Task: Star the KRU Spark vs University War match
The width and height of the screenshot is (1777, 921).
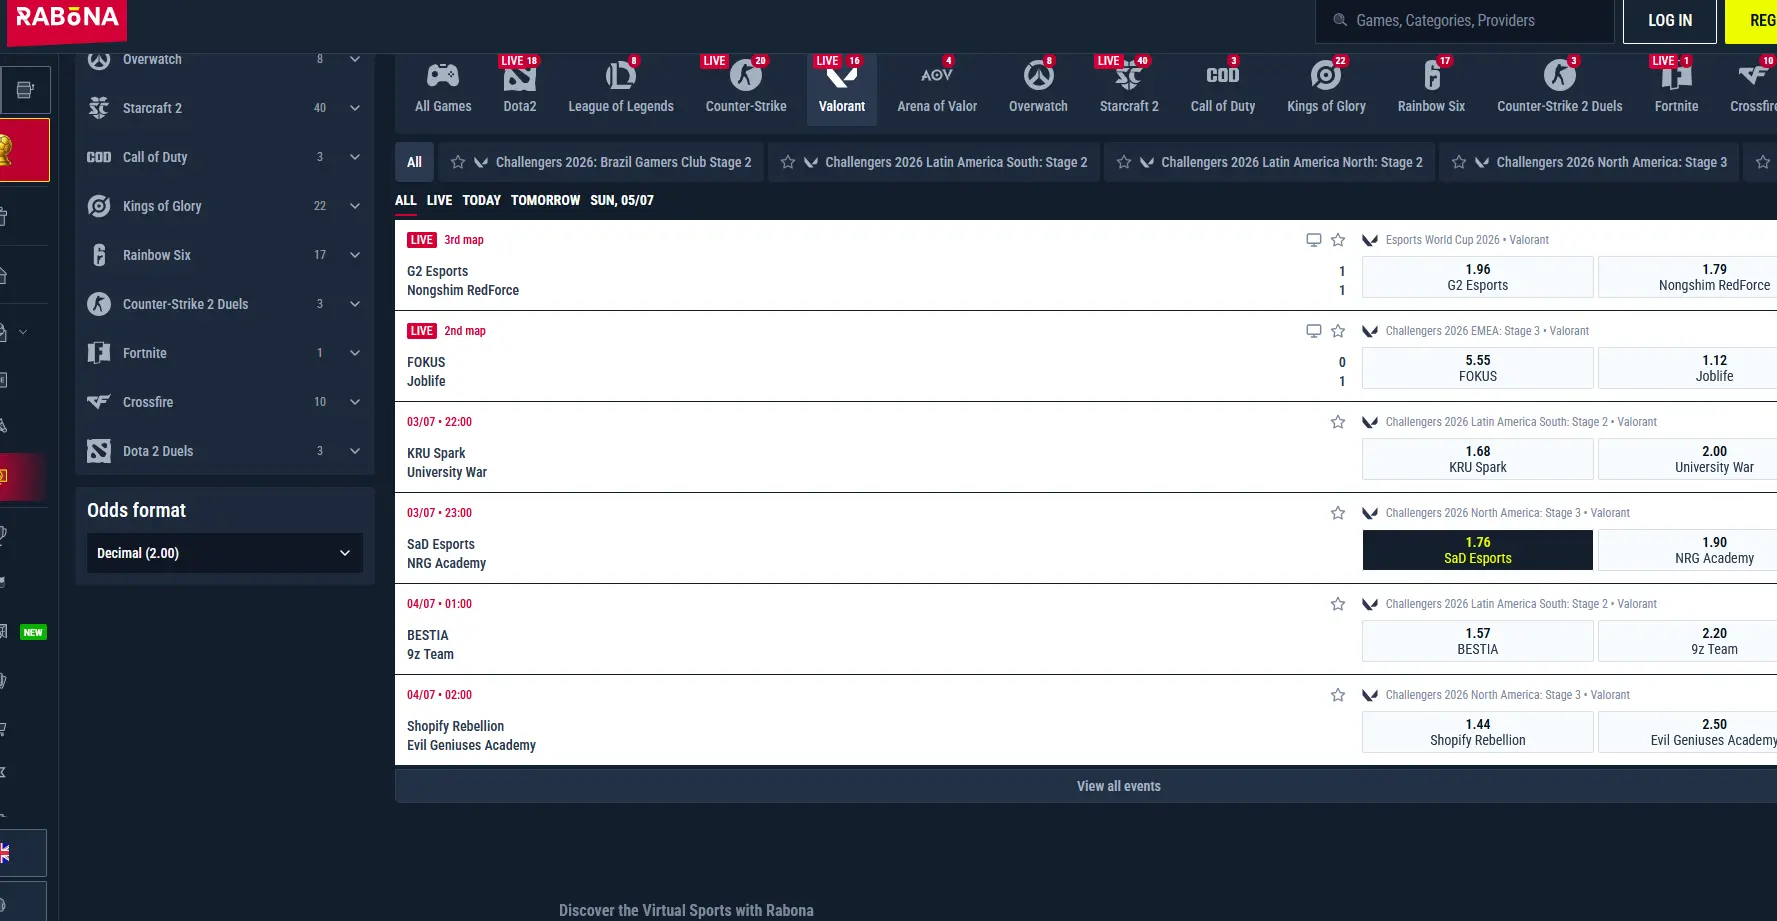Action: coord(1338,422)
